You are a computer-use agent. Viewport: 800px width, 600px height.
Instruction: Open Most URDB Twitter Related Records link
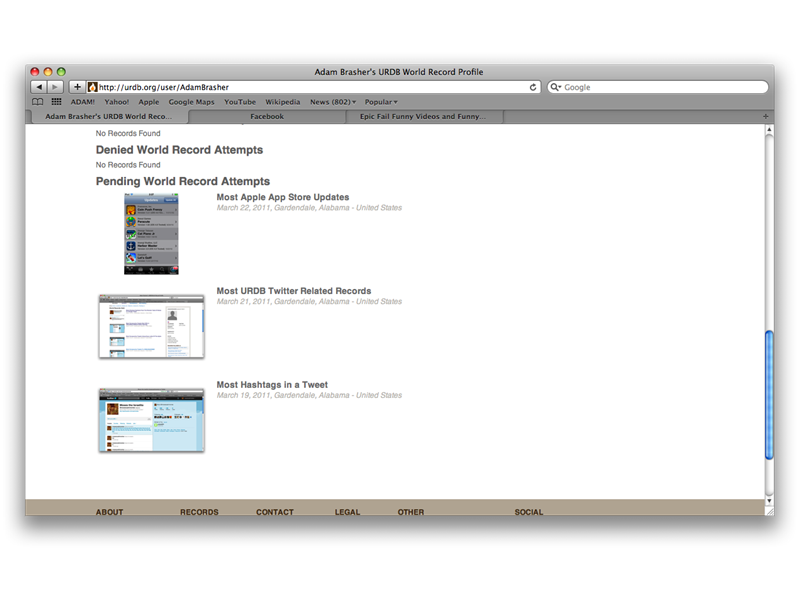[x=294, y=291]
